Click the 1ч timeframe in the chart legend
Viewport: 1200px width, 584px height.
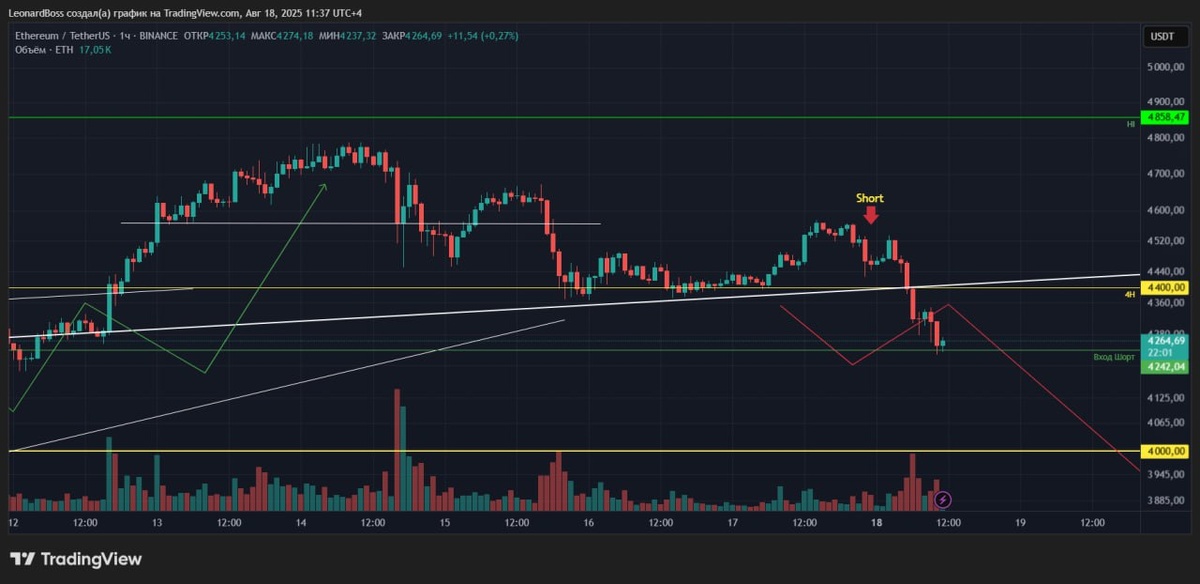[x=125, y=36]
